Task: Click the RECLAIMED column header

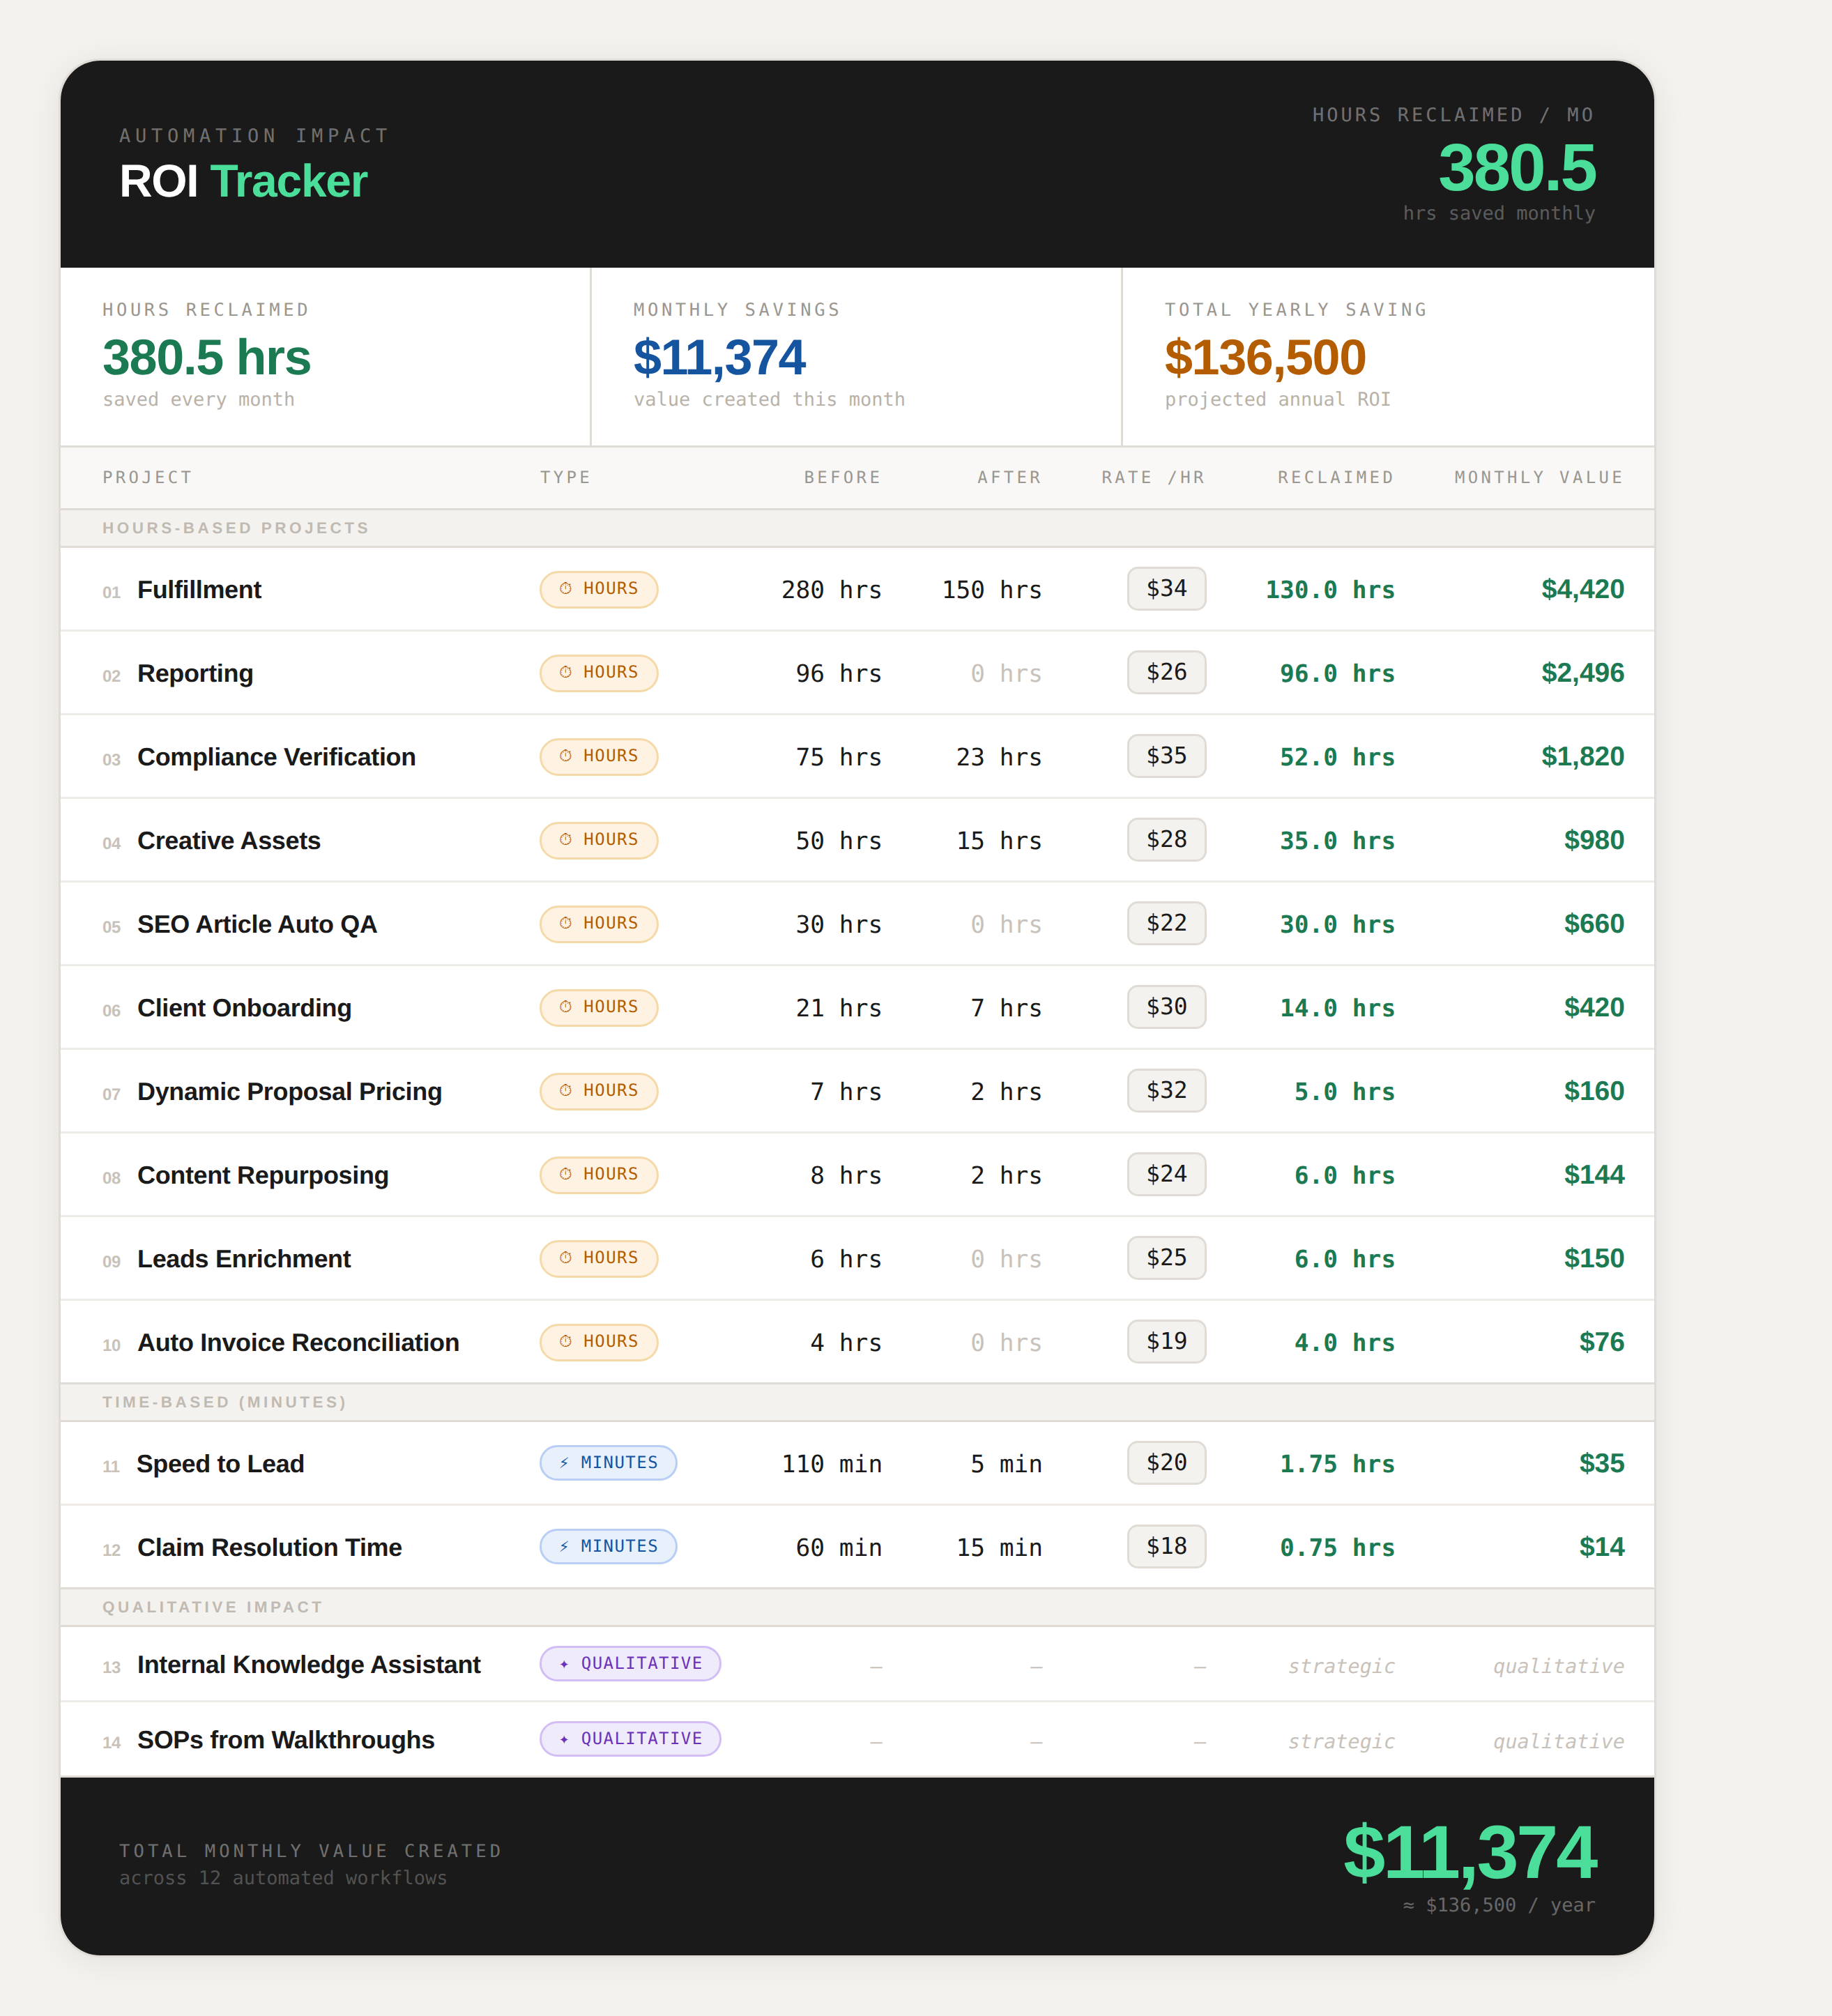Action: tap(1336, 478)
